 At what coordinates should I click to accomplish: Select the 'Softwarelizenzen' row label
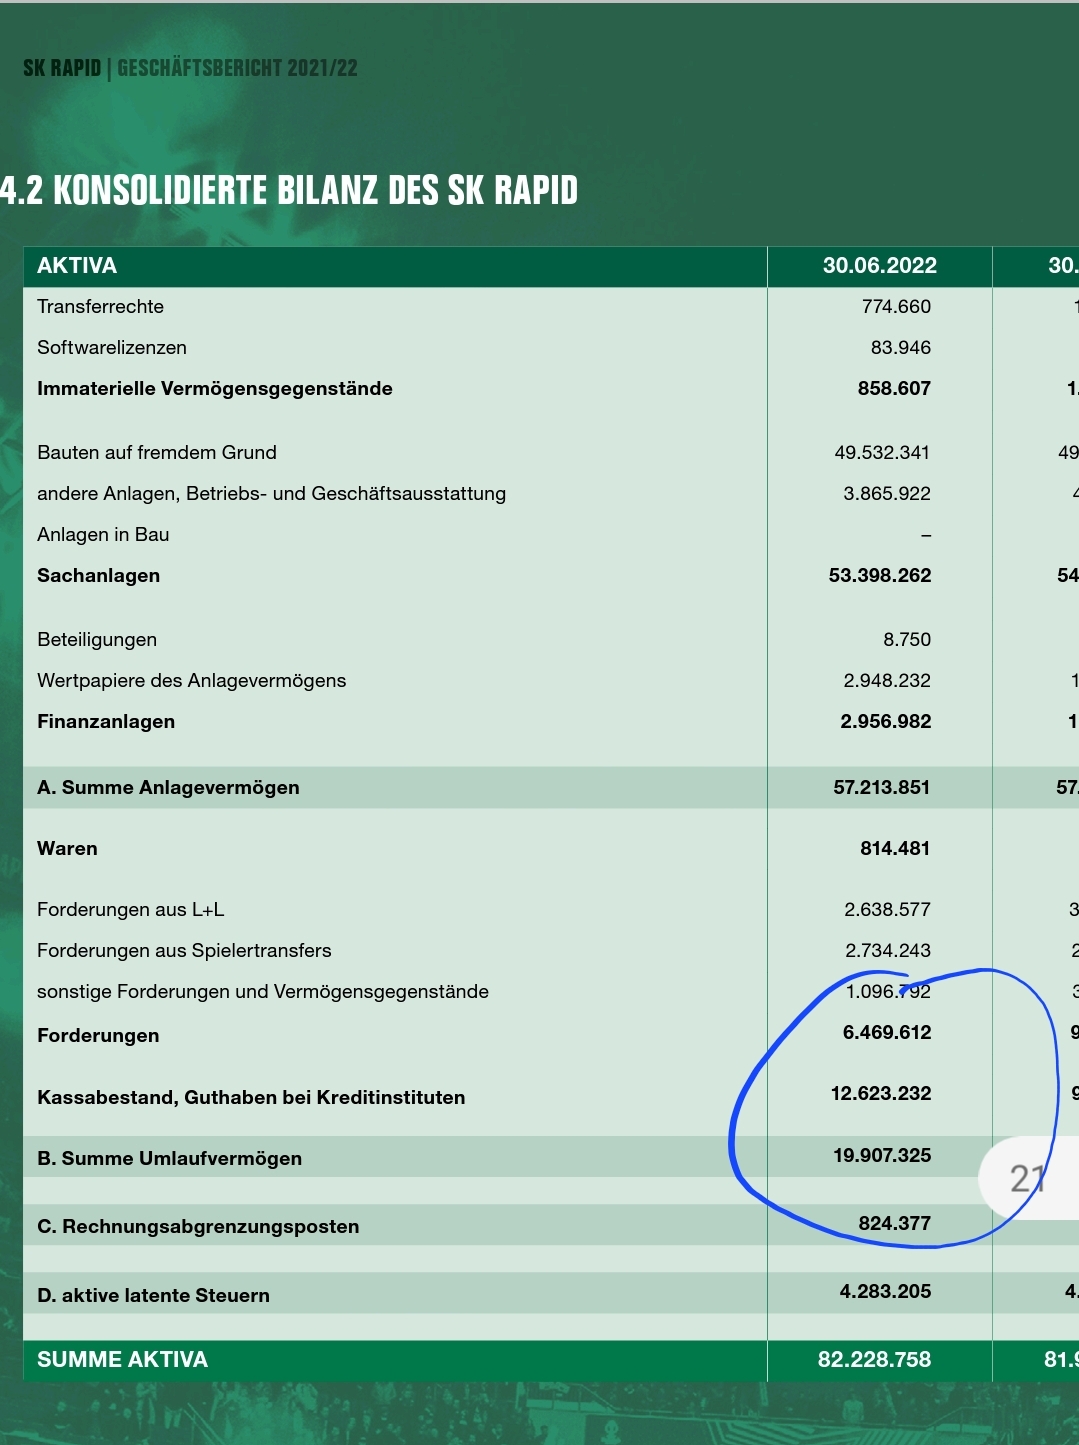click(112, 348)
